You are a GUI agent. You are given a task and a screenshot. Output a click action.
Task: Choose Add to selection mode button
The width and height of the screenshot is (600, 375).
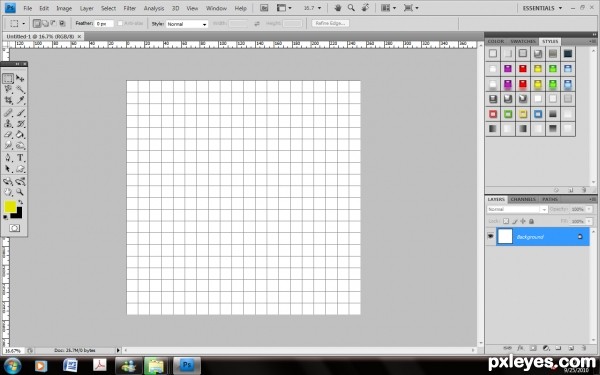(x=45, y=23)
